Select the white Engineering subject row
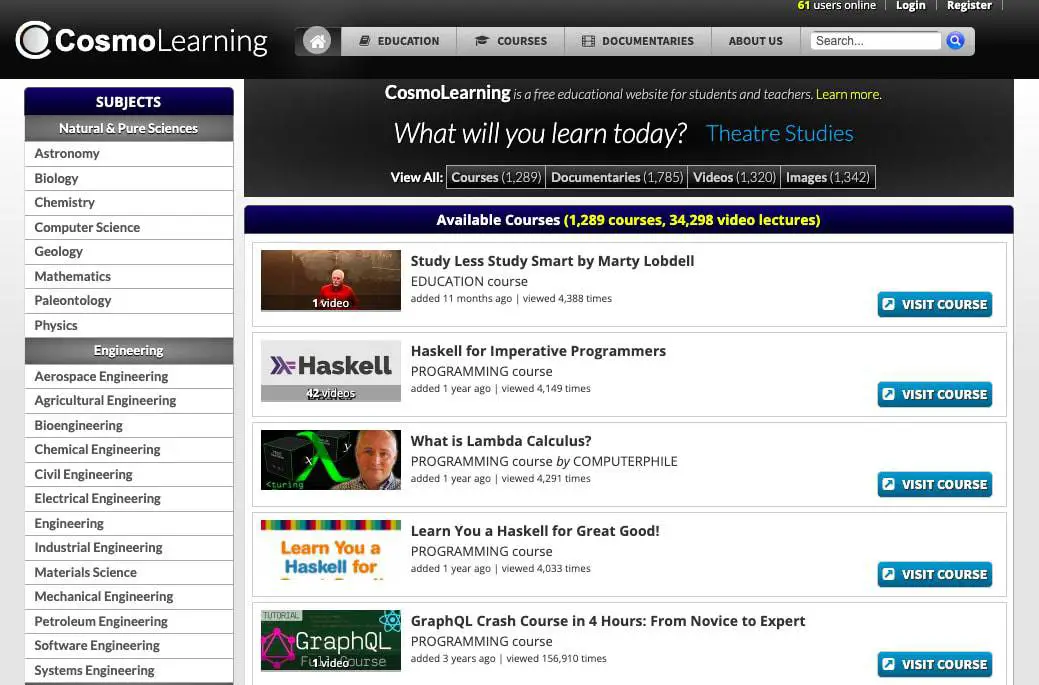 [129, 523]
